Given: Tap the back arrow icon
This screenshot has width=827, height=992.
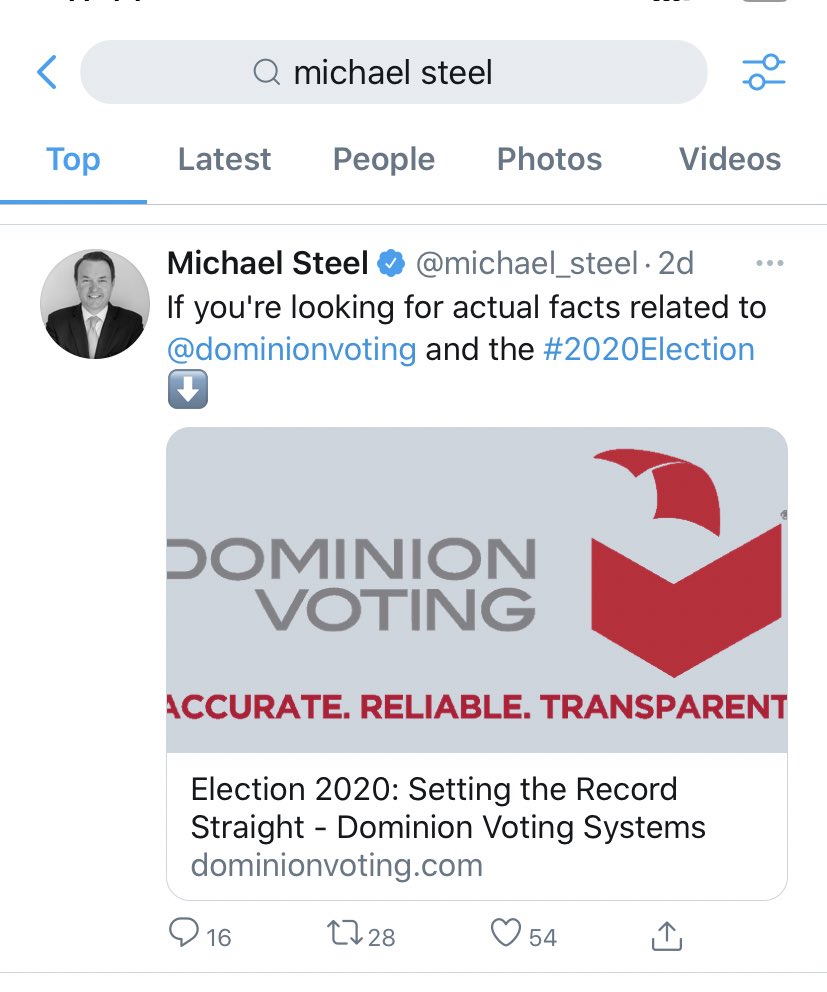Looking at the screenshot, I should 47,72.
